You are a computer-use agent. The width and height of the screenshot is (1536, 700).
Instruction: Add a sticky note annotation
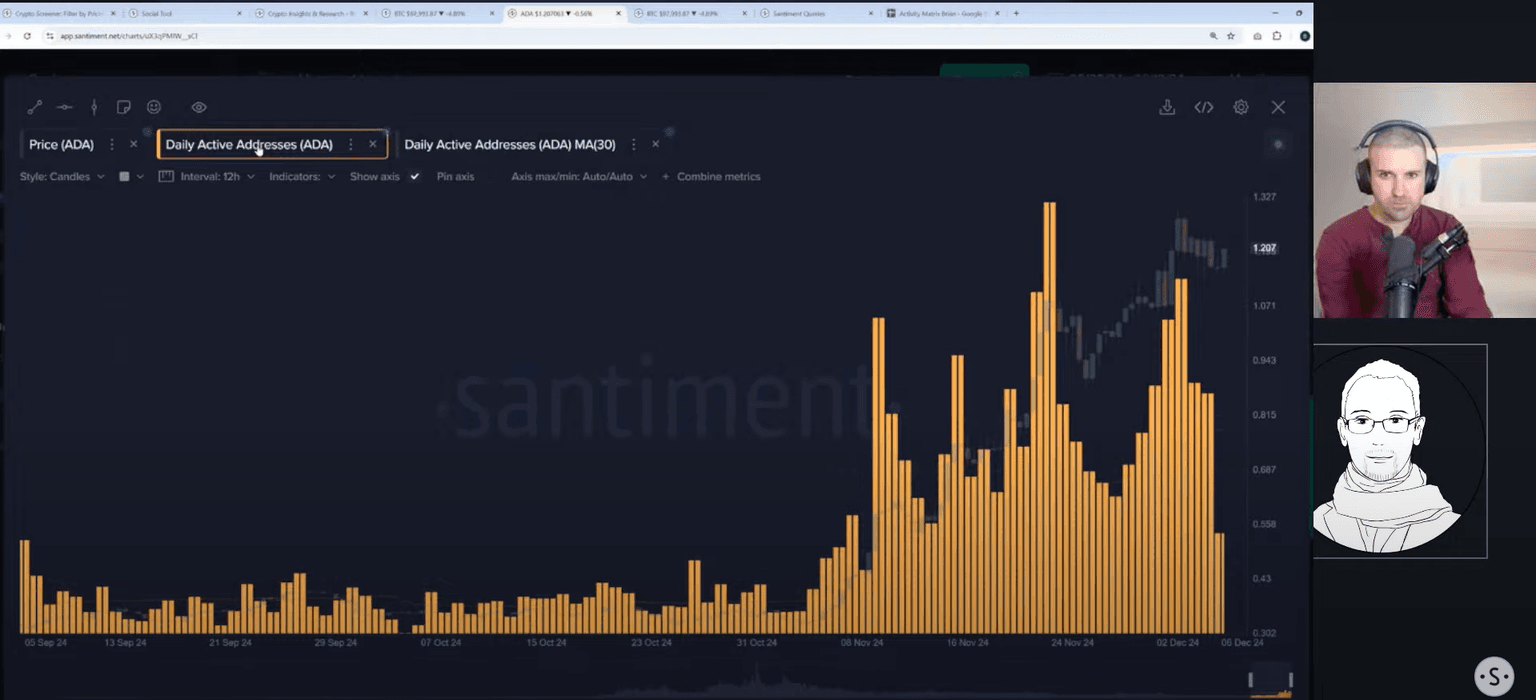point(124,107)
